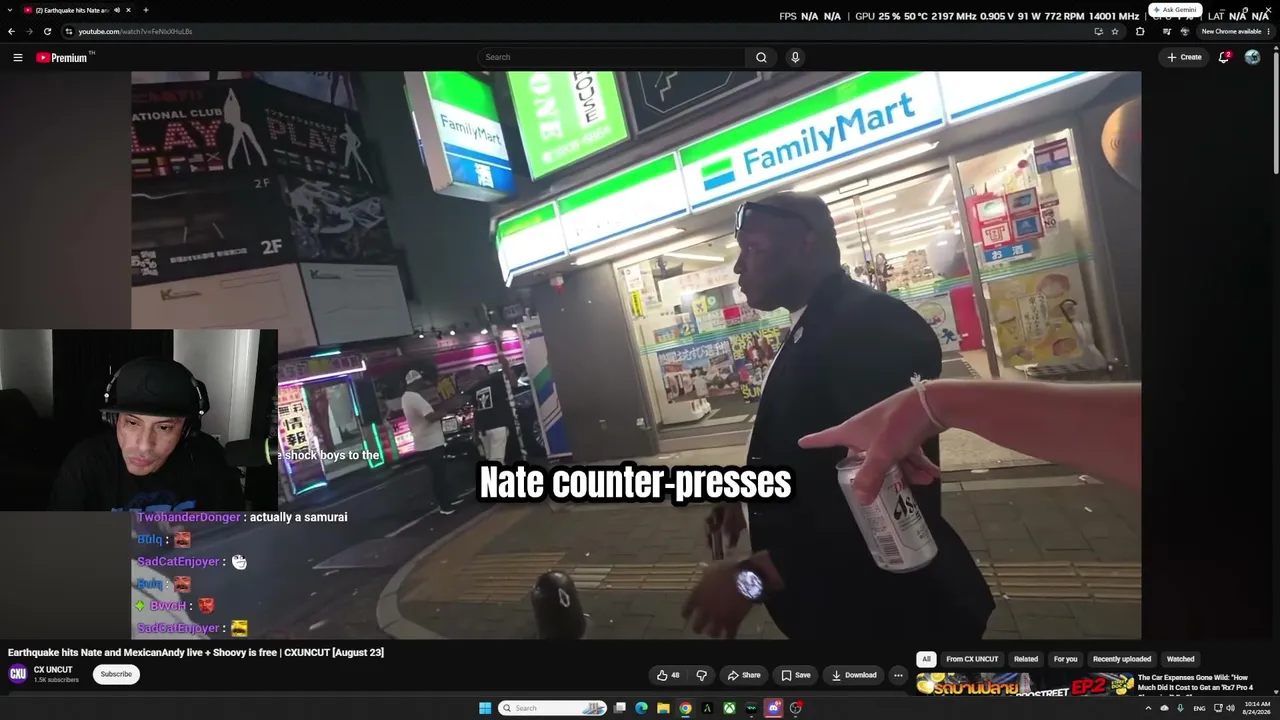Viewport: 1280px width, 720px height.
Task: Open Chrome extensions puzzle icon
Action: click(1140, 31)
